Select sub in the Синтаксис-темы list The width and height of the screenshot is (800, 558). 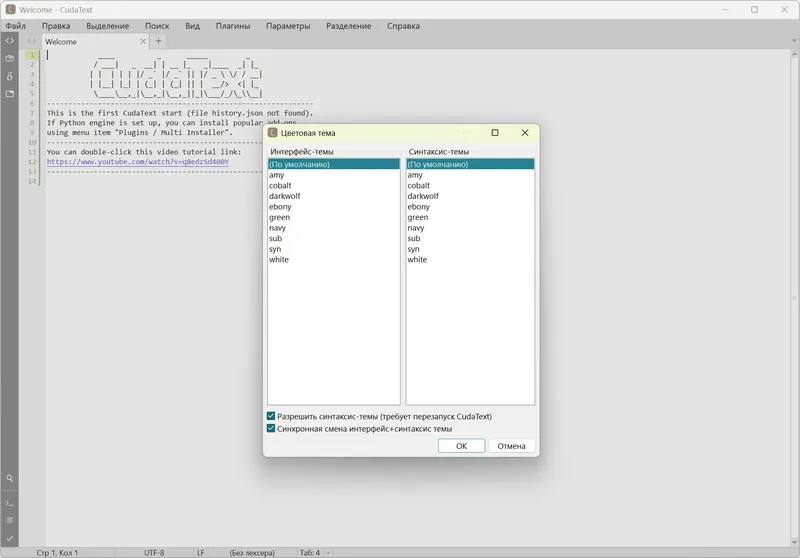[x=470, y=238]
